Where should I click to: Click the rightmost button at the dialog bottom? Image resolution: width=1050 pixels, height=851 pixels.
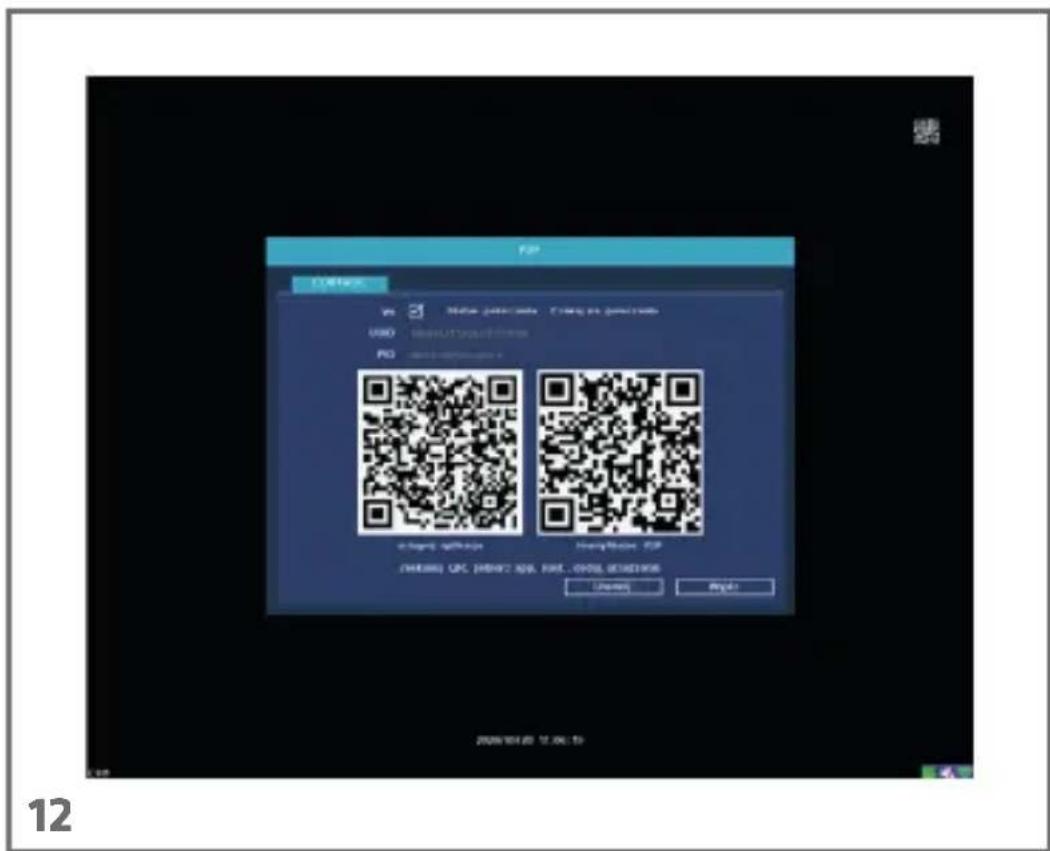tap(725, 587)
